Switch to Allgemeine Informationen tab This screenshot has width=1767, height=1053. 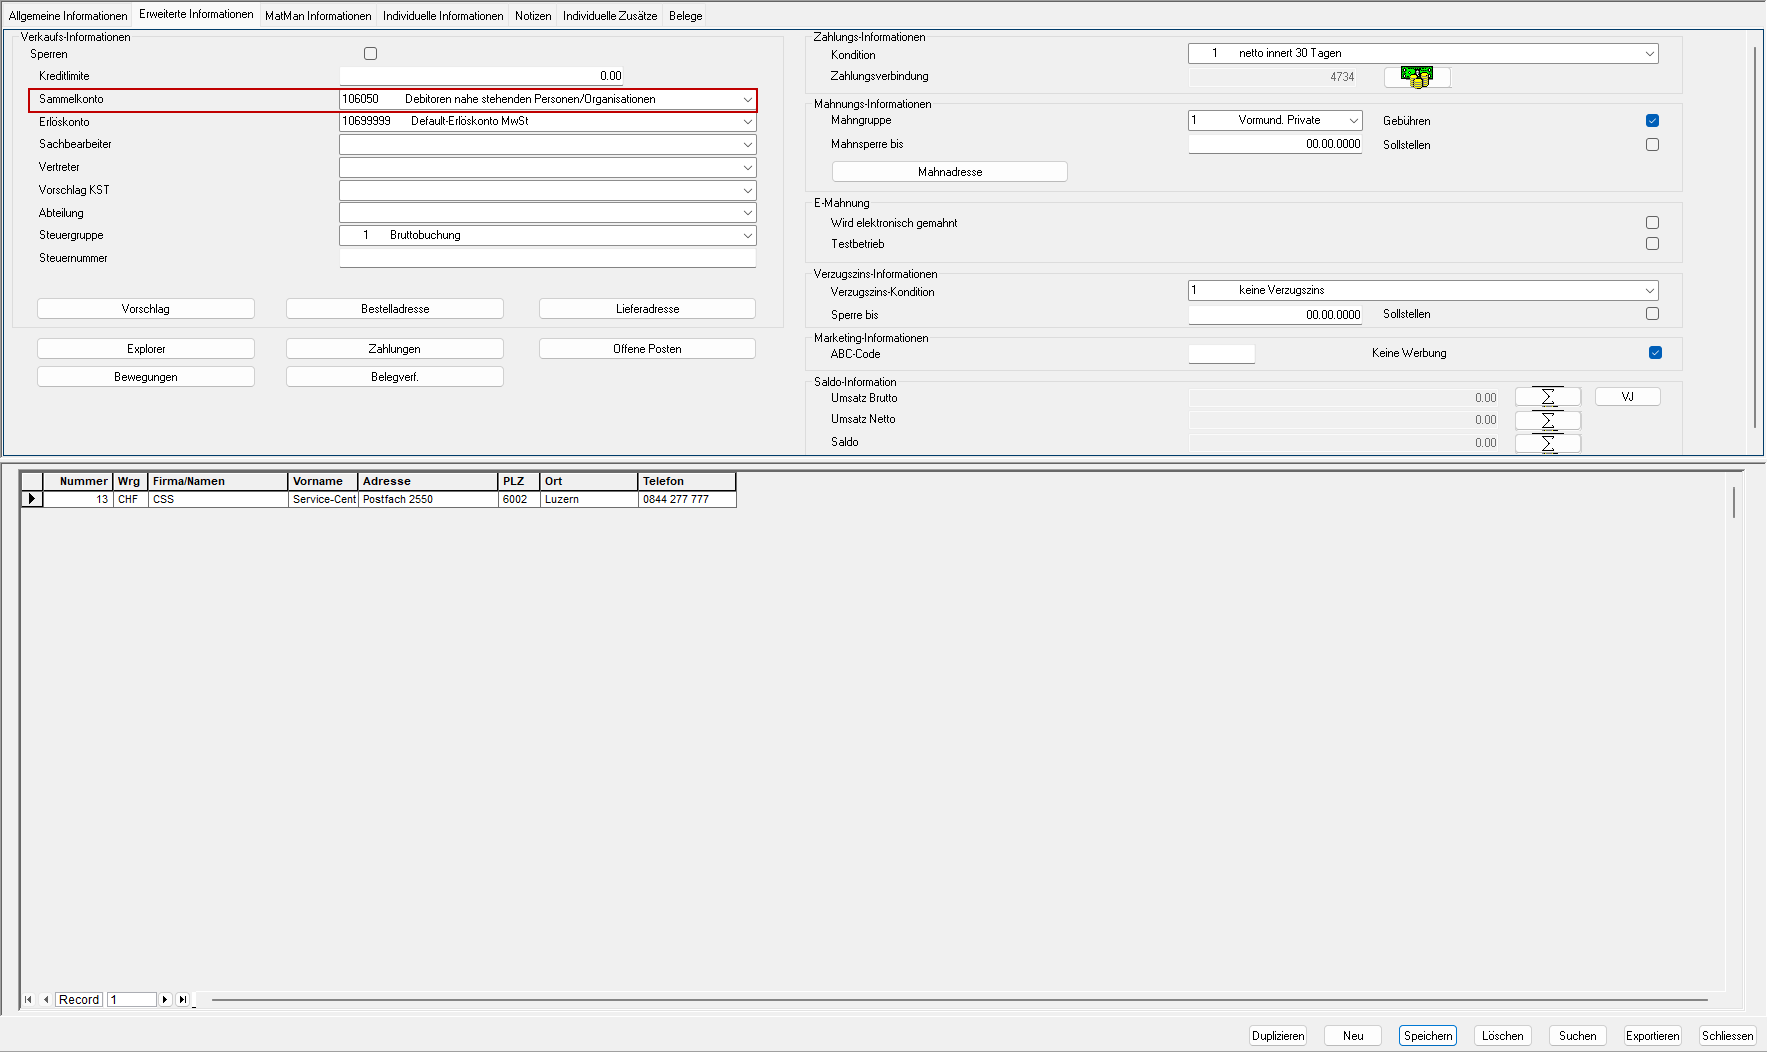[68, 16]
